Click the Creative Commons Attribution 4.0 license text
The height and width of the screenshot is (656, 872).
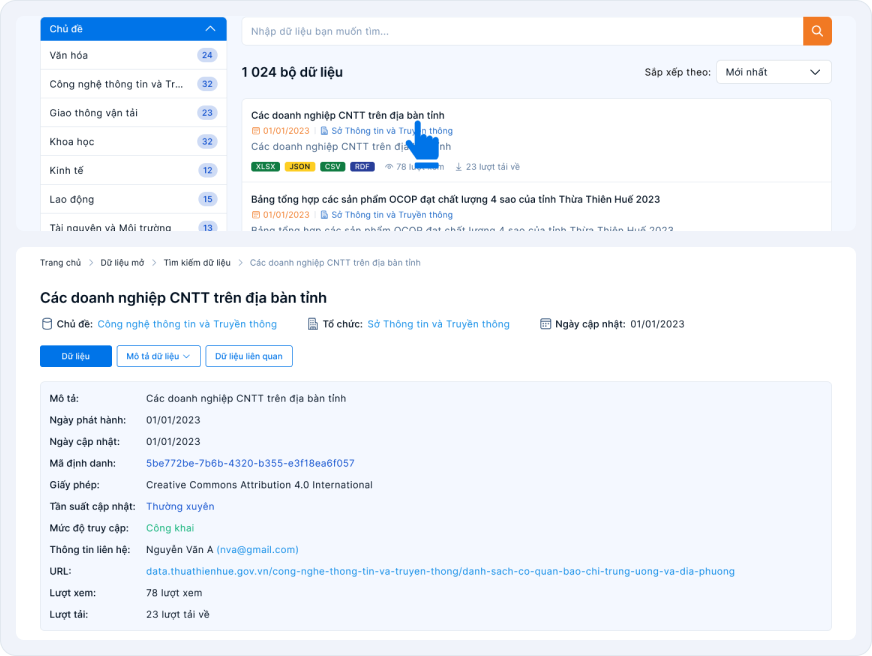259,485
